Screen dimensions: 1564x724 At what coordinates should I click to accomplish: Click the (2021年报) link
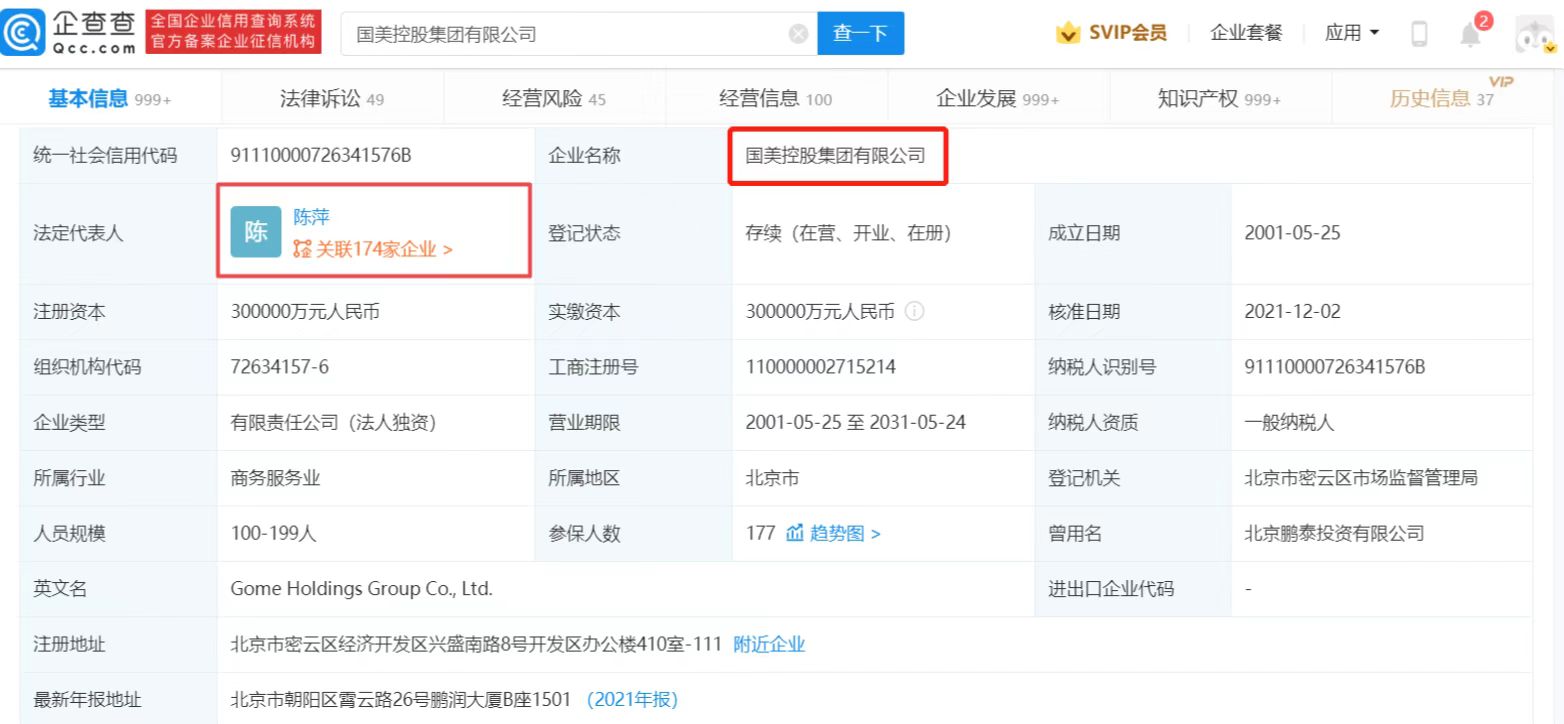[x=632, y=700]
